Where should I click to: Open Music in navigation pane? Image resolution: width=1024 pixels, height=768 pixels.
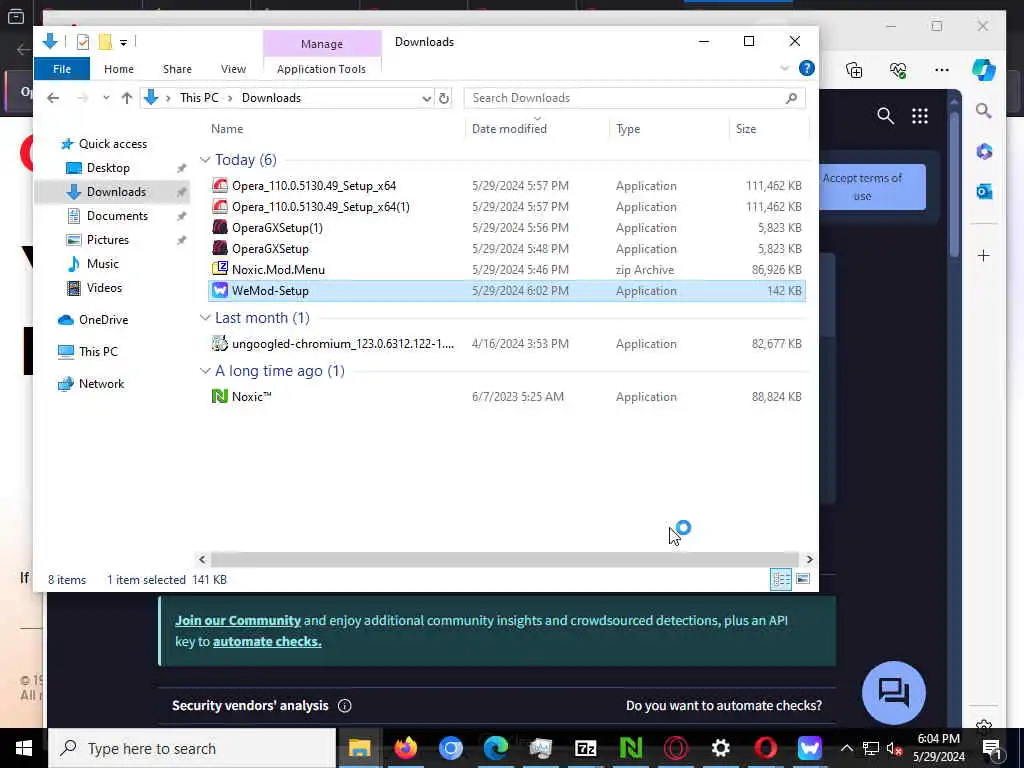[103, 264]
